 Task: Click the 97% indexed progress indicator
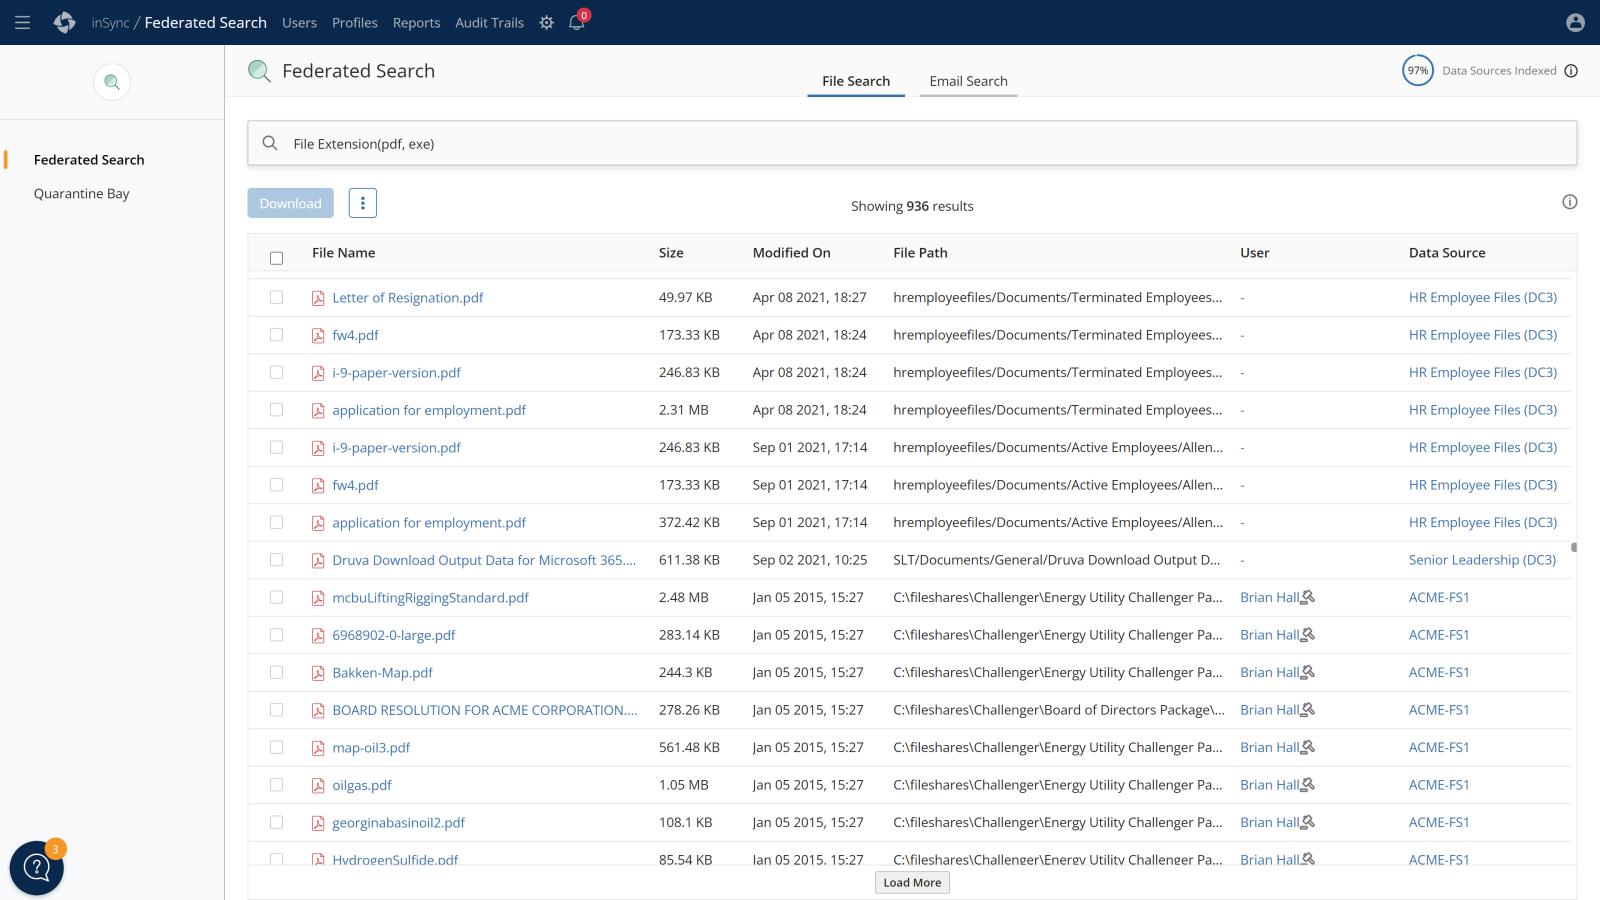click(1417, 71)
